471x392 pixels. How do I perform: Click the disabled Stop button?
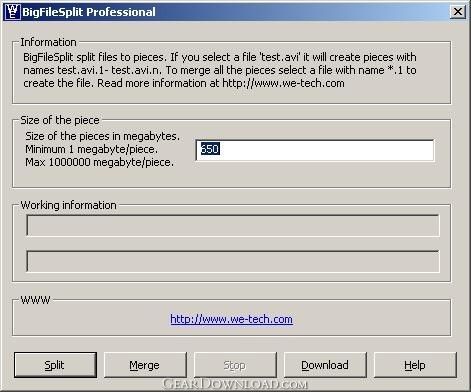235,365
